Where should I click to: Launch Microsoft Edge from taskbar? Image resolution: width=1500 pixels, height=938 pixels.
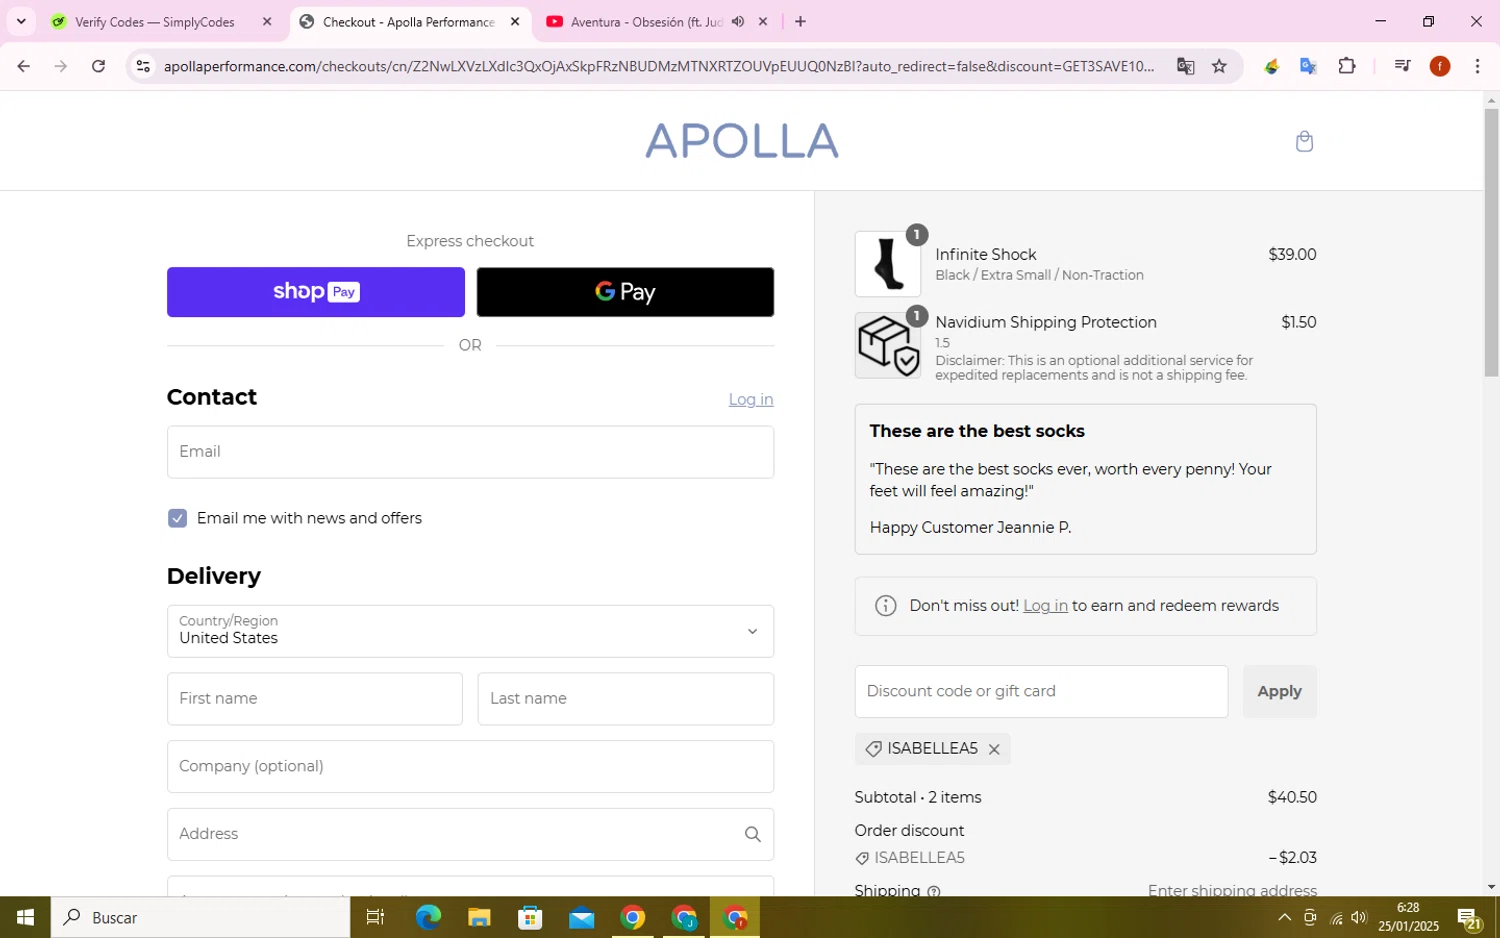(x=428, y=917)
